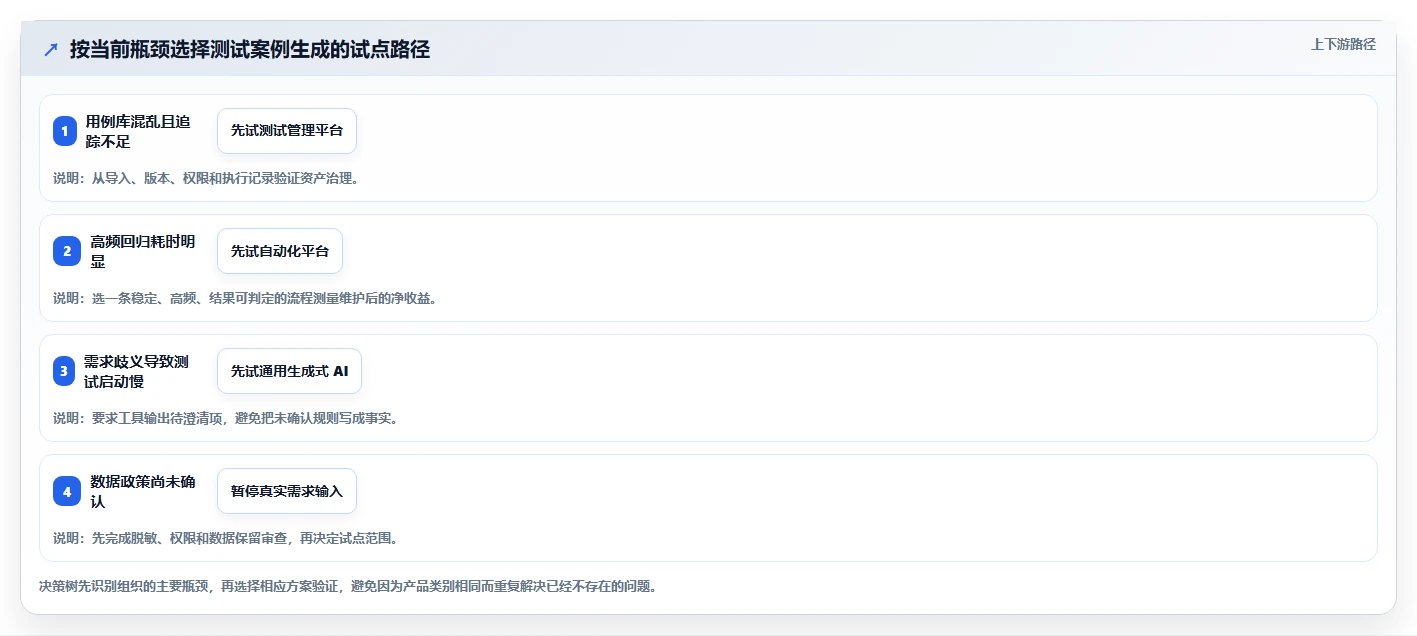Click the 暂停真实需求输入 button
This screenshot has height=636, width=1417.
coord(287,491)
